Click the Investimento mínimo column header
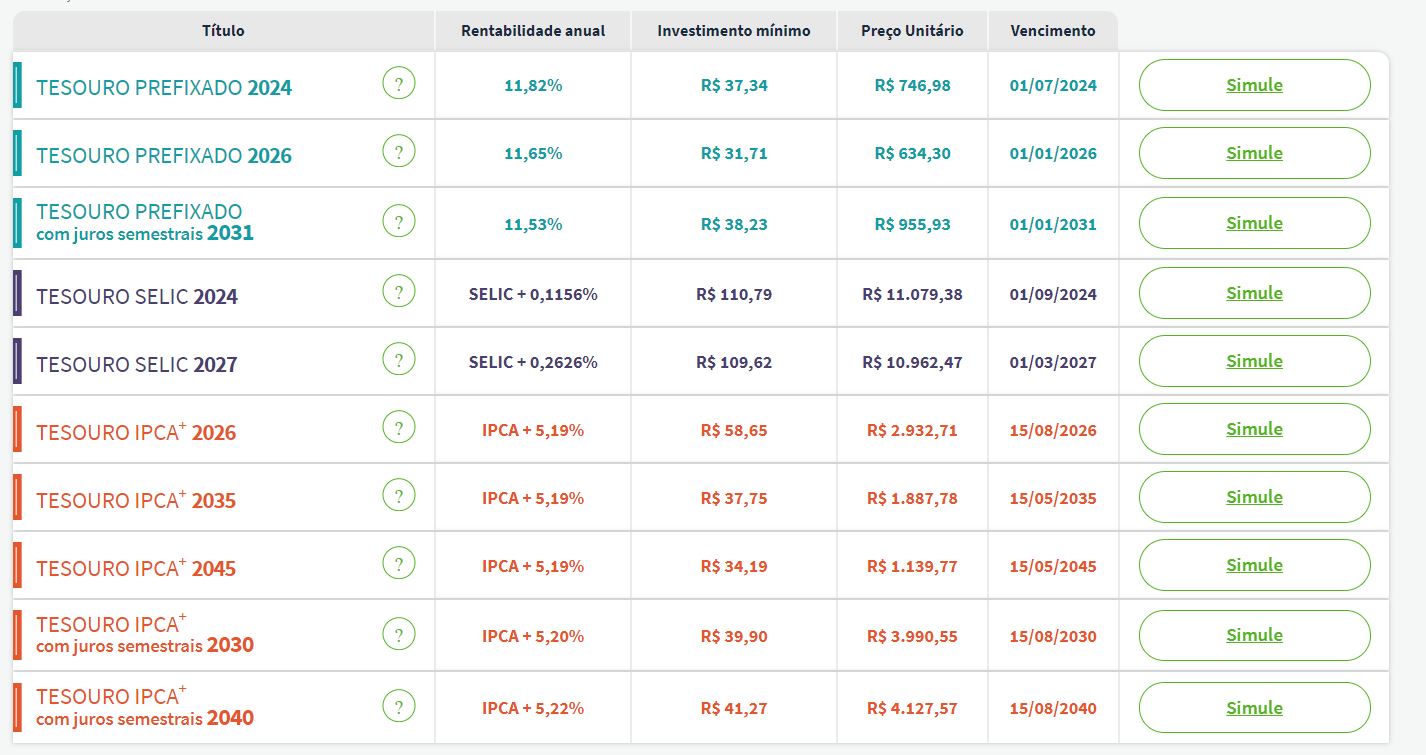 pyautogui.click(x=733, y=31)
